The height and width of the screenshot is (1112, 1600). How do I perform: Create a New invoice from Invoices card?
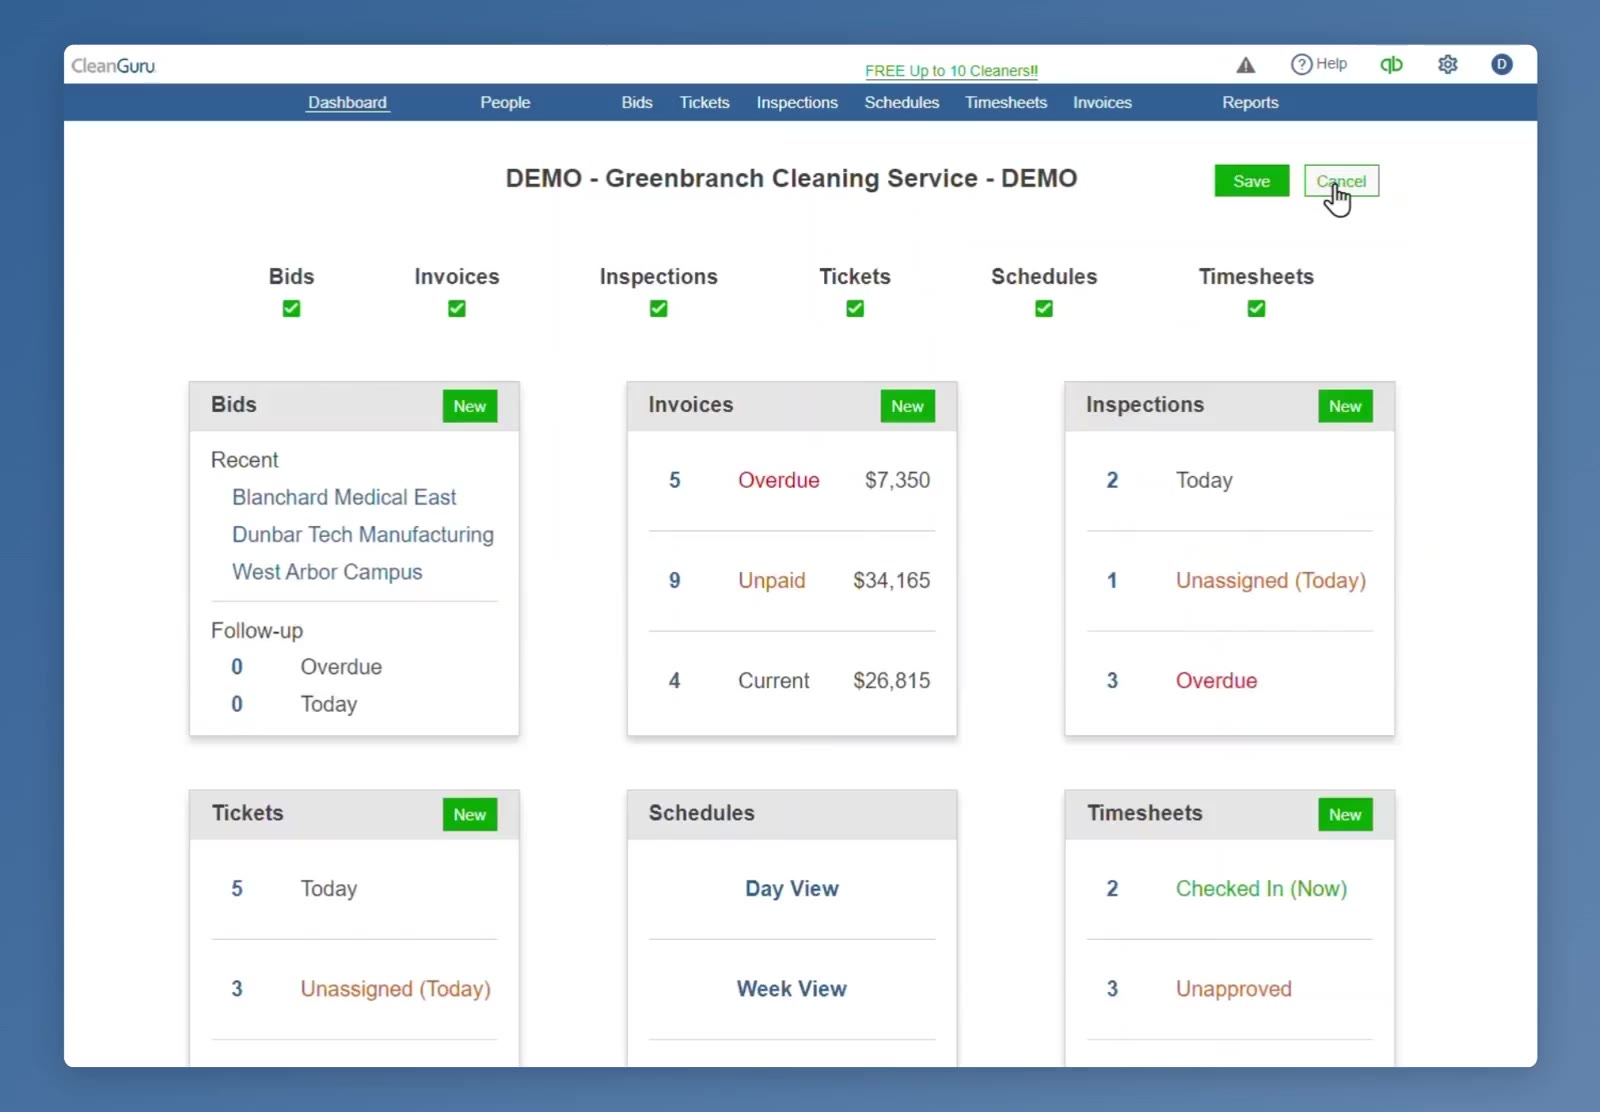(x=907, y=406)
